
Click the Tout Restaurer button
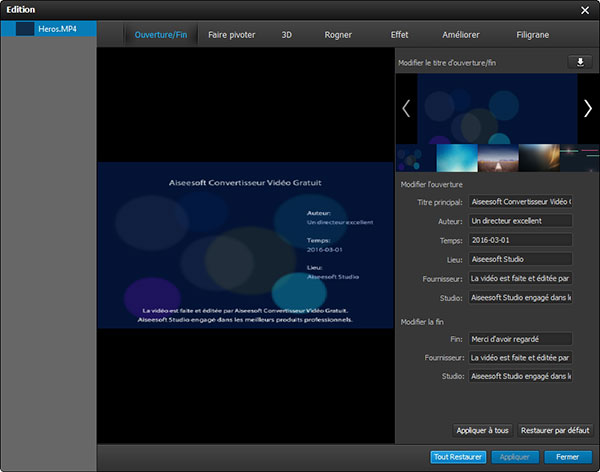click(458, 457)
